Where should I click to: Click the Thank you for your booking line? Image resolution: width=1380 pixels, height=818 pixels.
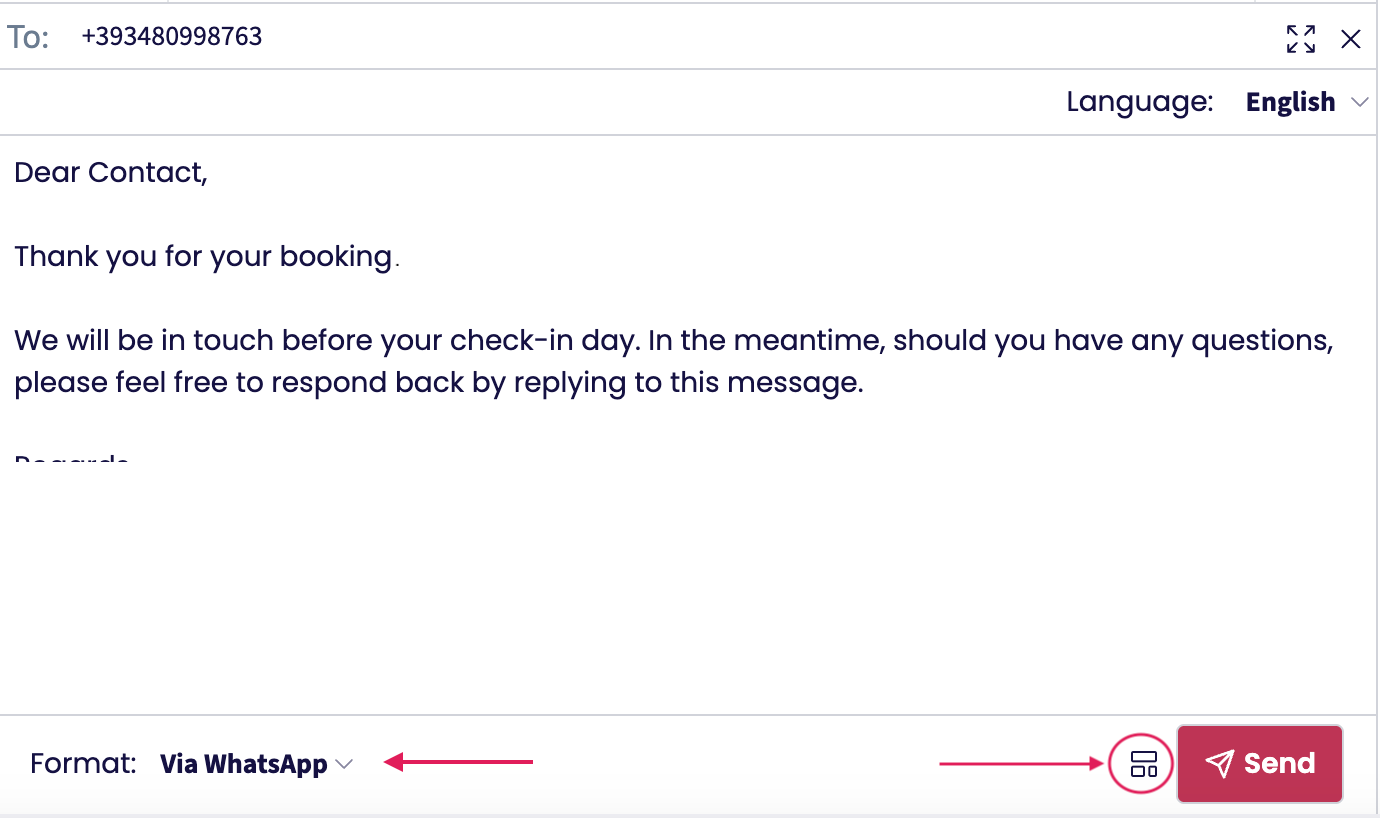point(205,257)
